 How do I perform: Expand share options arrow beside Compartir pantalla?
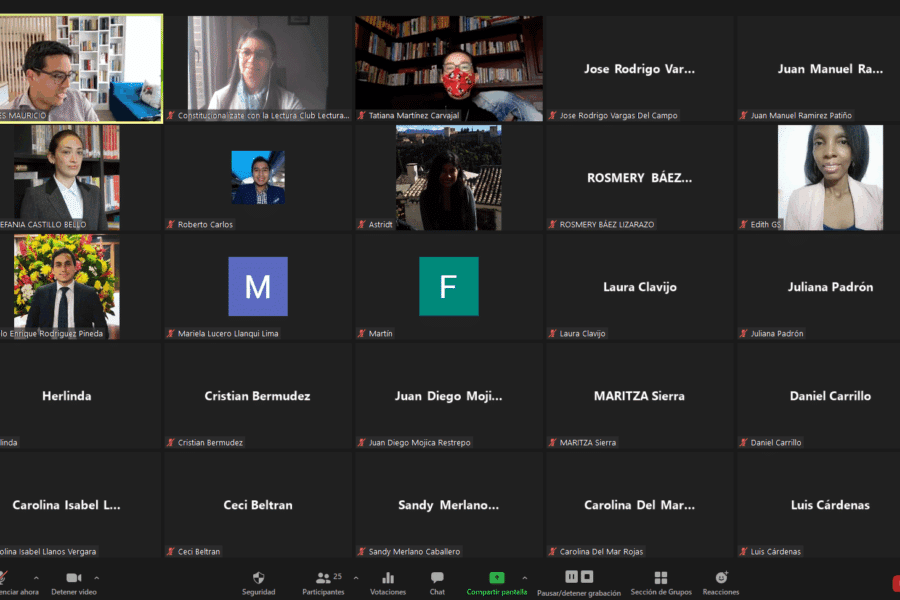(x=524, y=577)
